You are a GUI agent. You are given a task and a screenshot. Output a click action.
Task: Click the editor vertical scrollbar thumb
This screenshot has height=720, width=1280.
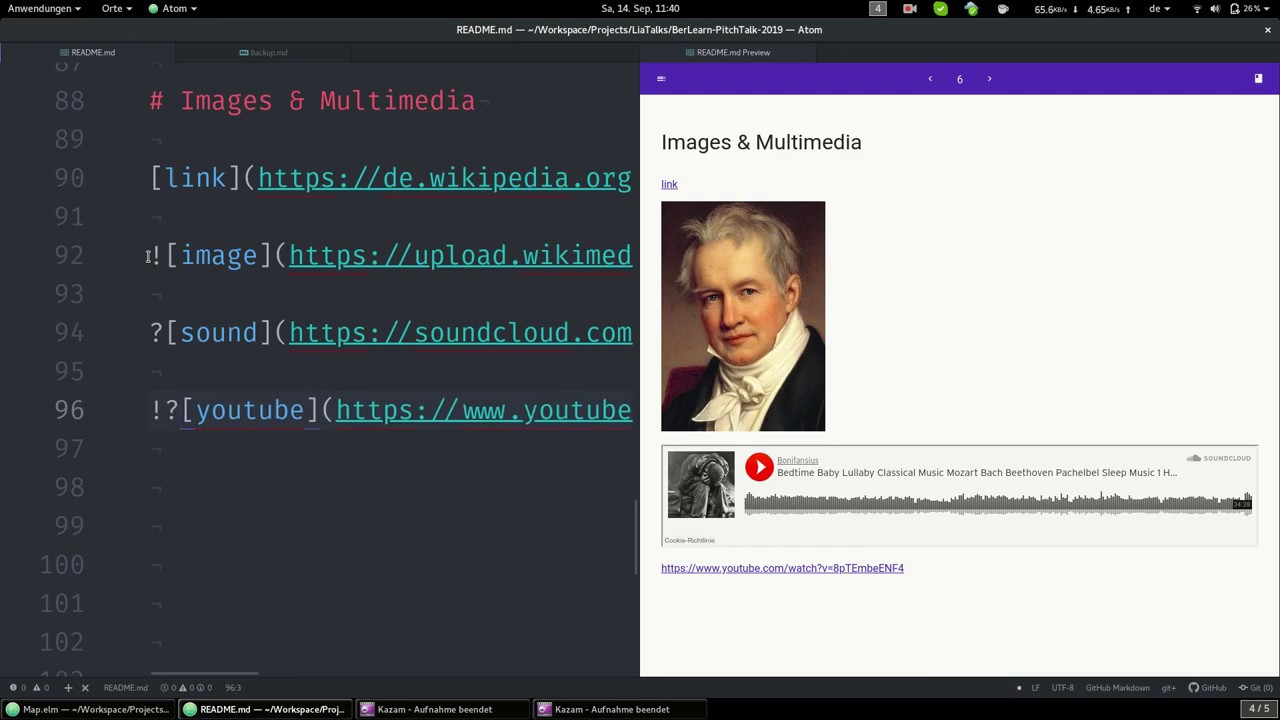tap(637, 536)
